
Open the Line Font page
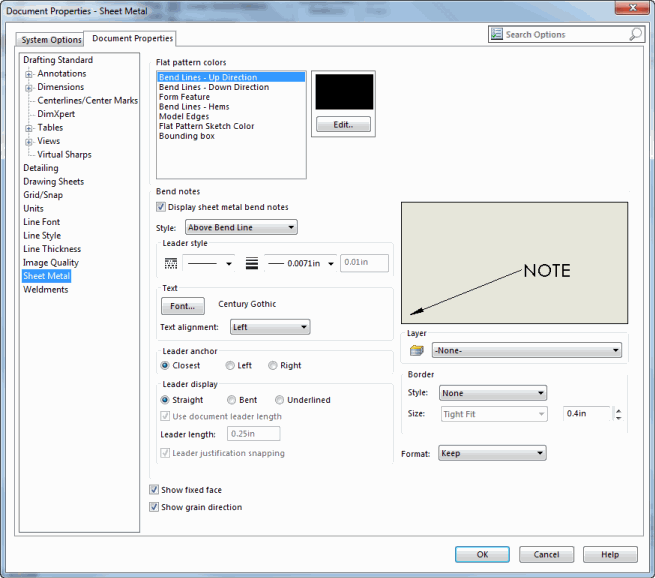(41, 222)
